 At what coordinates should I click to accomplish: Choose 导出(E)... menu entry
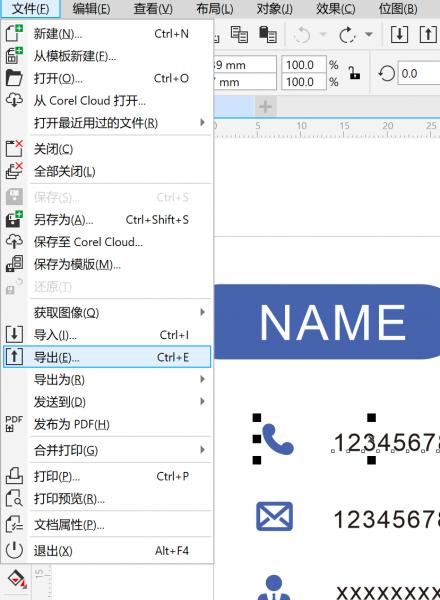[107, 357]
